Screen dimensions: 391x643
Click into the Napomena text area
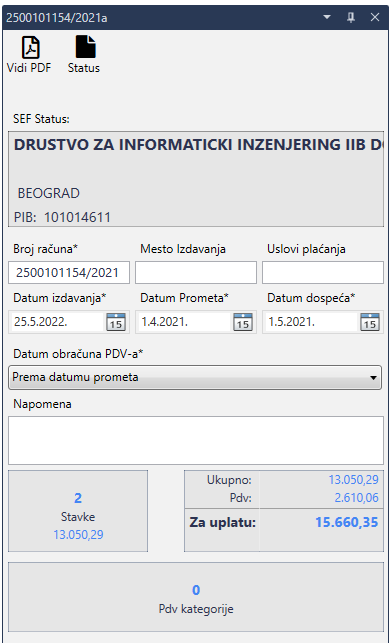(196, 440)
